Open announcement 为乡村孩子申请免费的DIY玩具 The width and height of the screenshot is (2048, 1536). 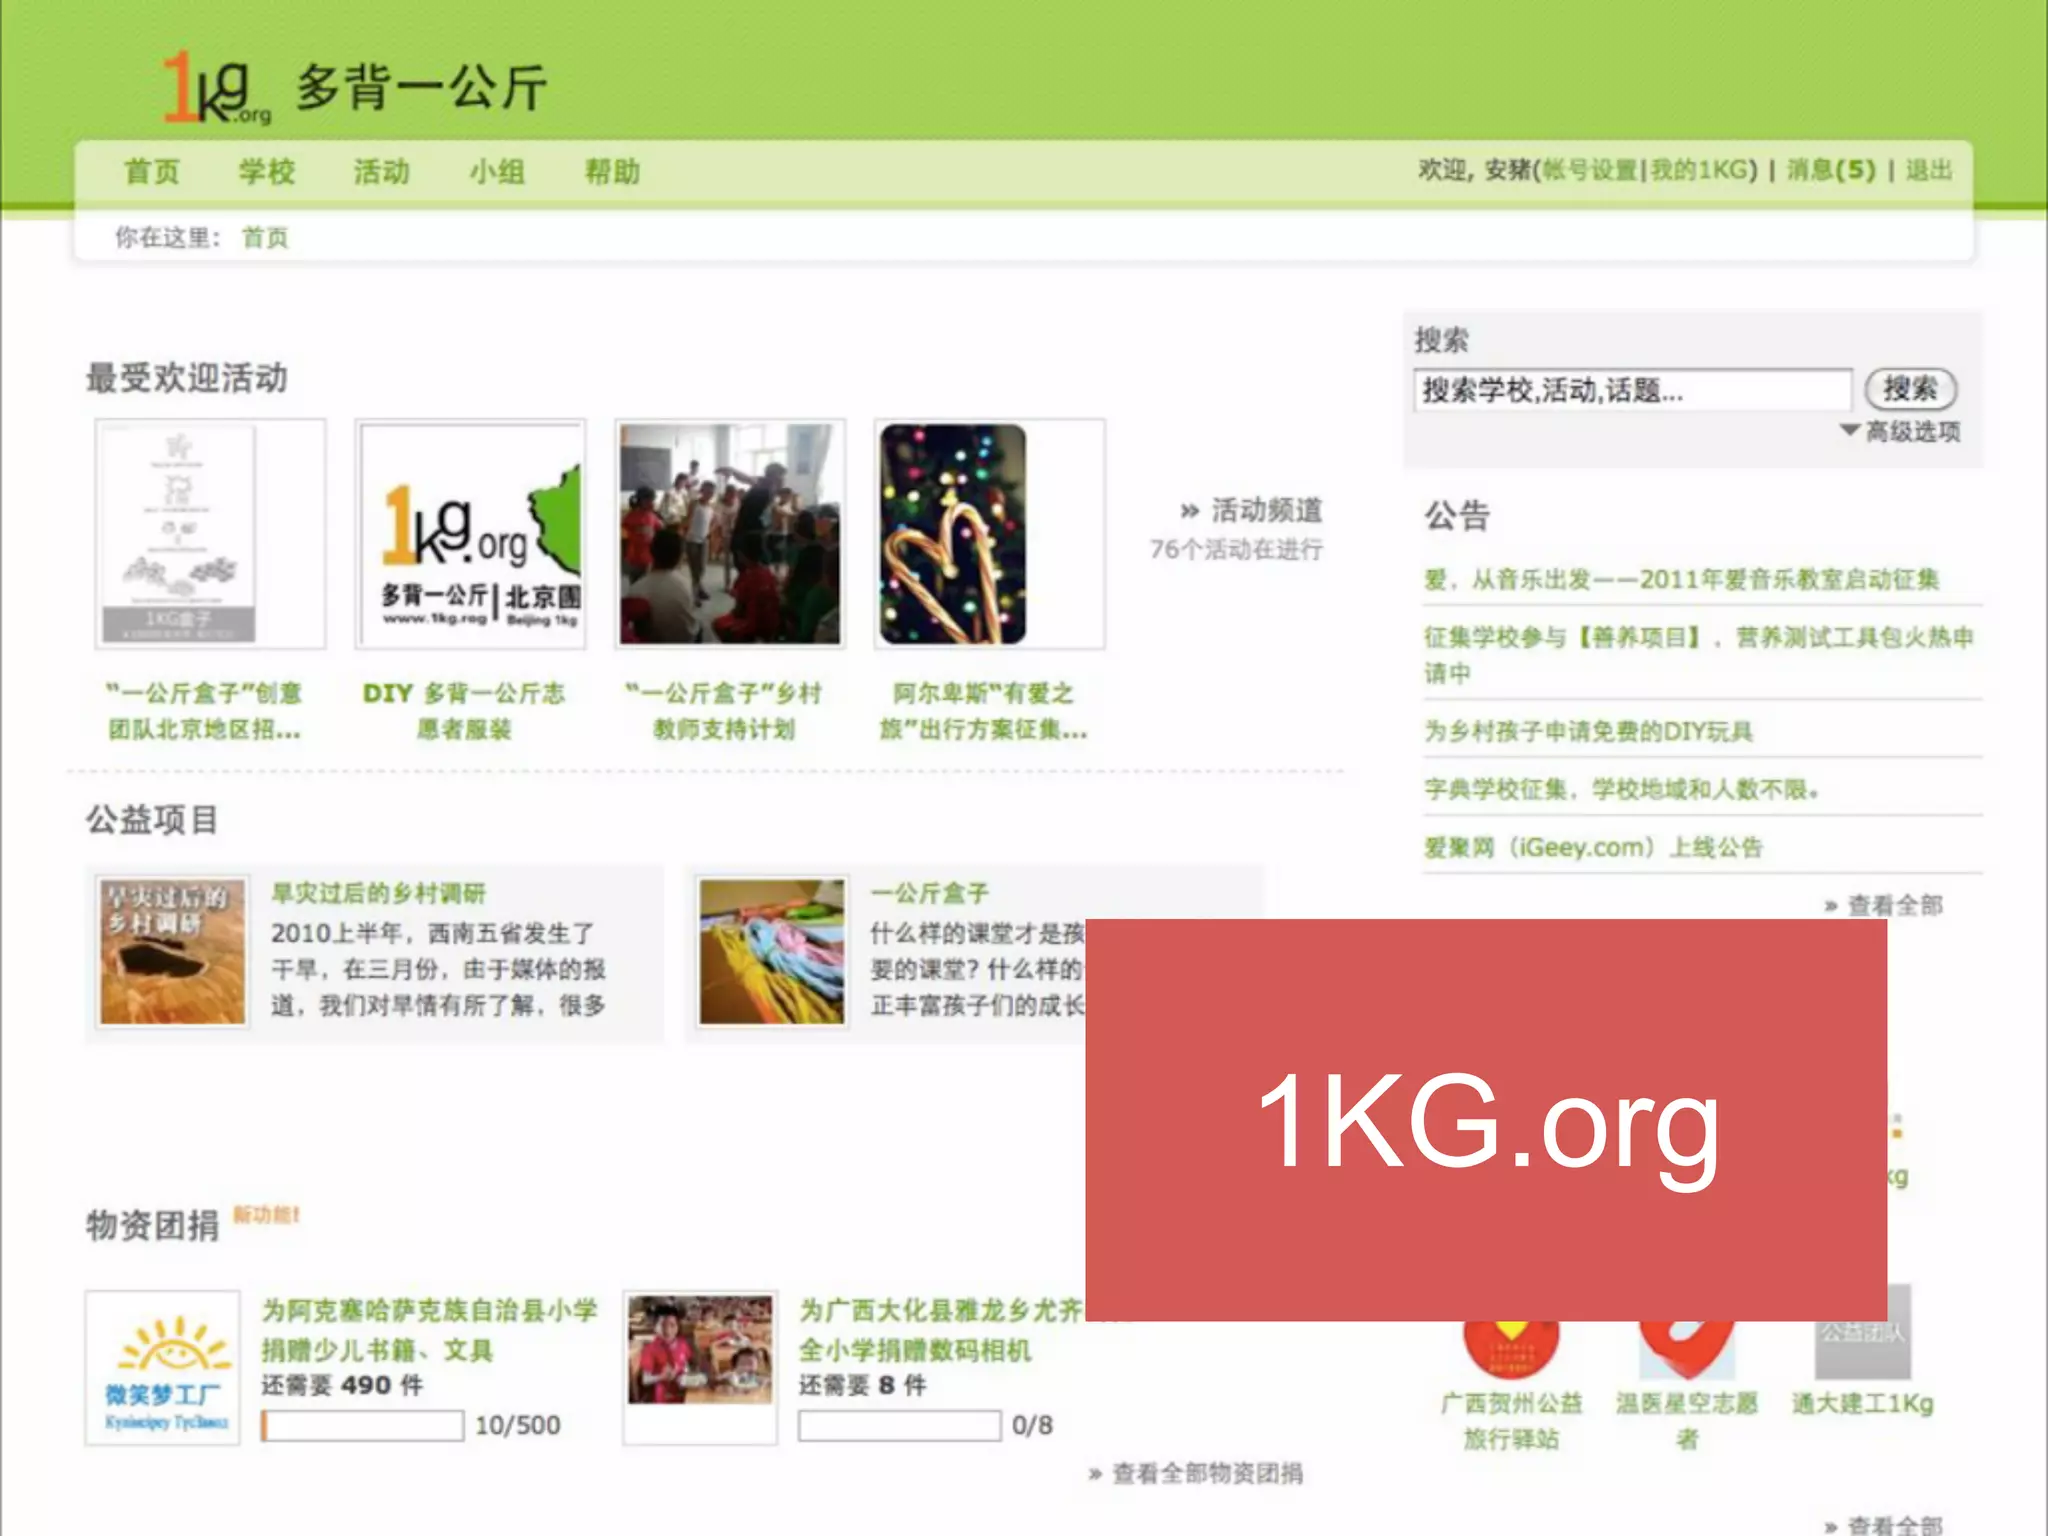click(x=1588, y=731)
